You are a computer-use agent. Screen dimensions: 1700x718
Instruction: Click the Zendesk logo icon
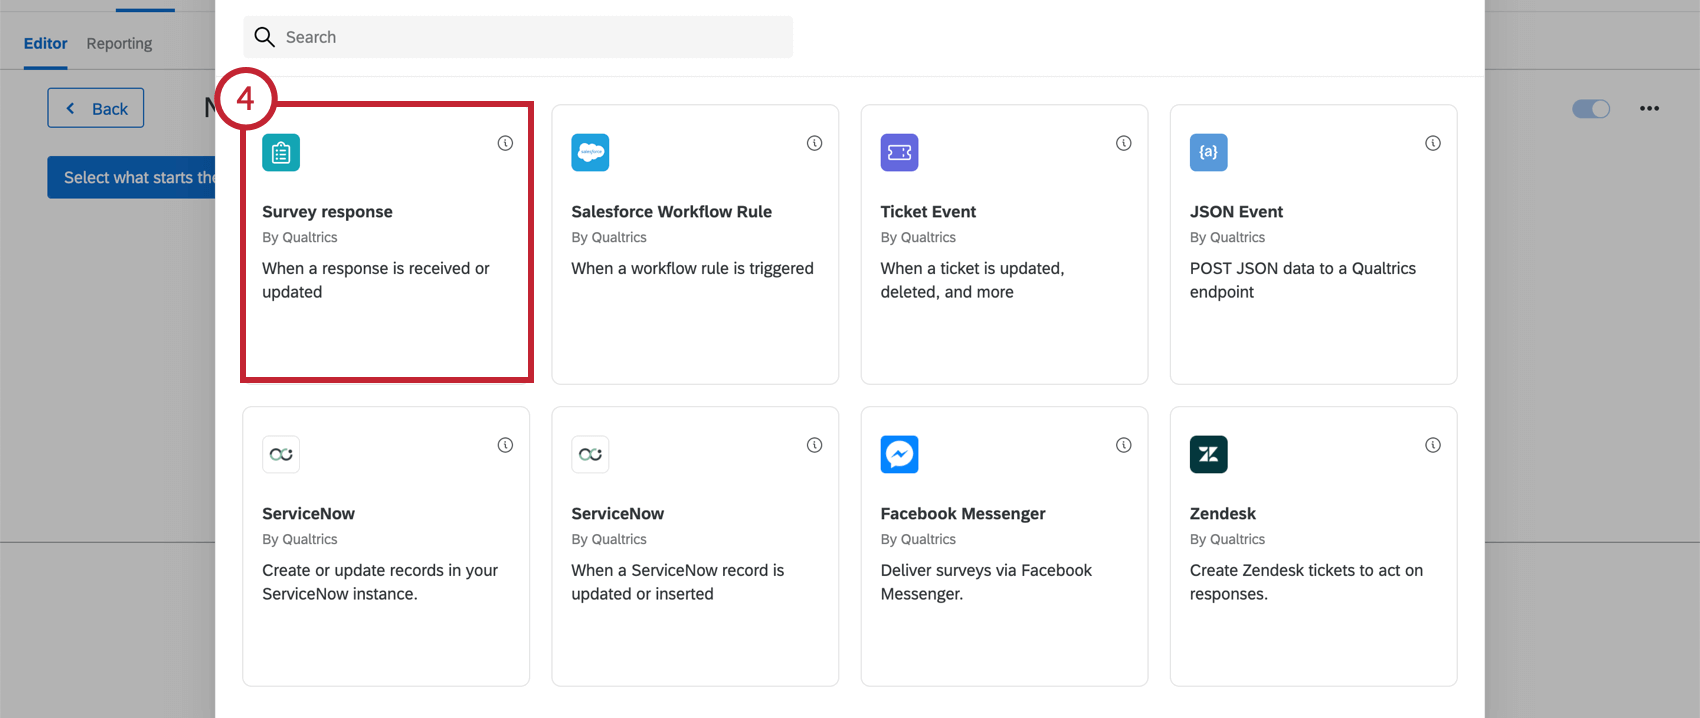(x=1208, y=454)
